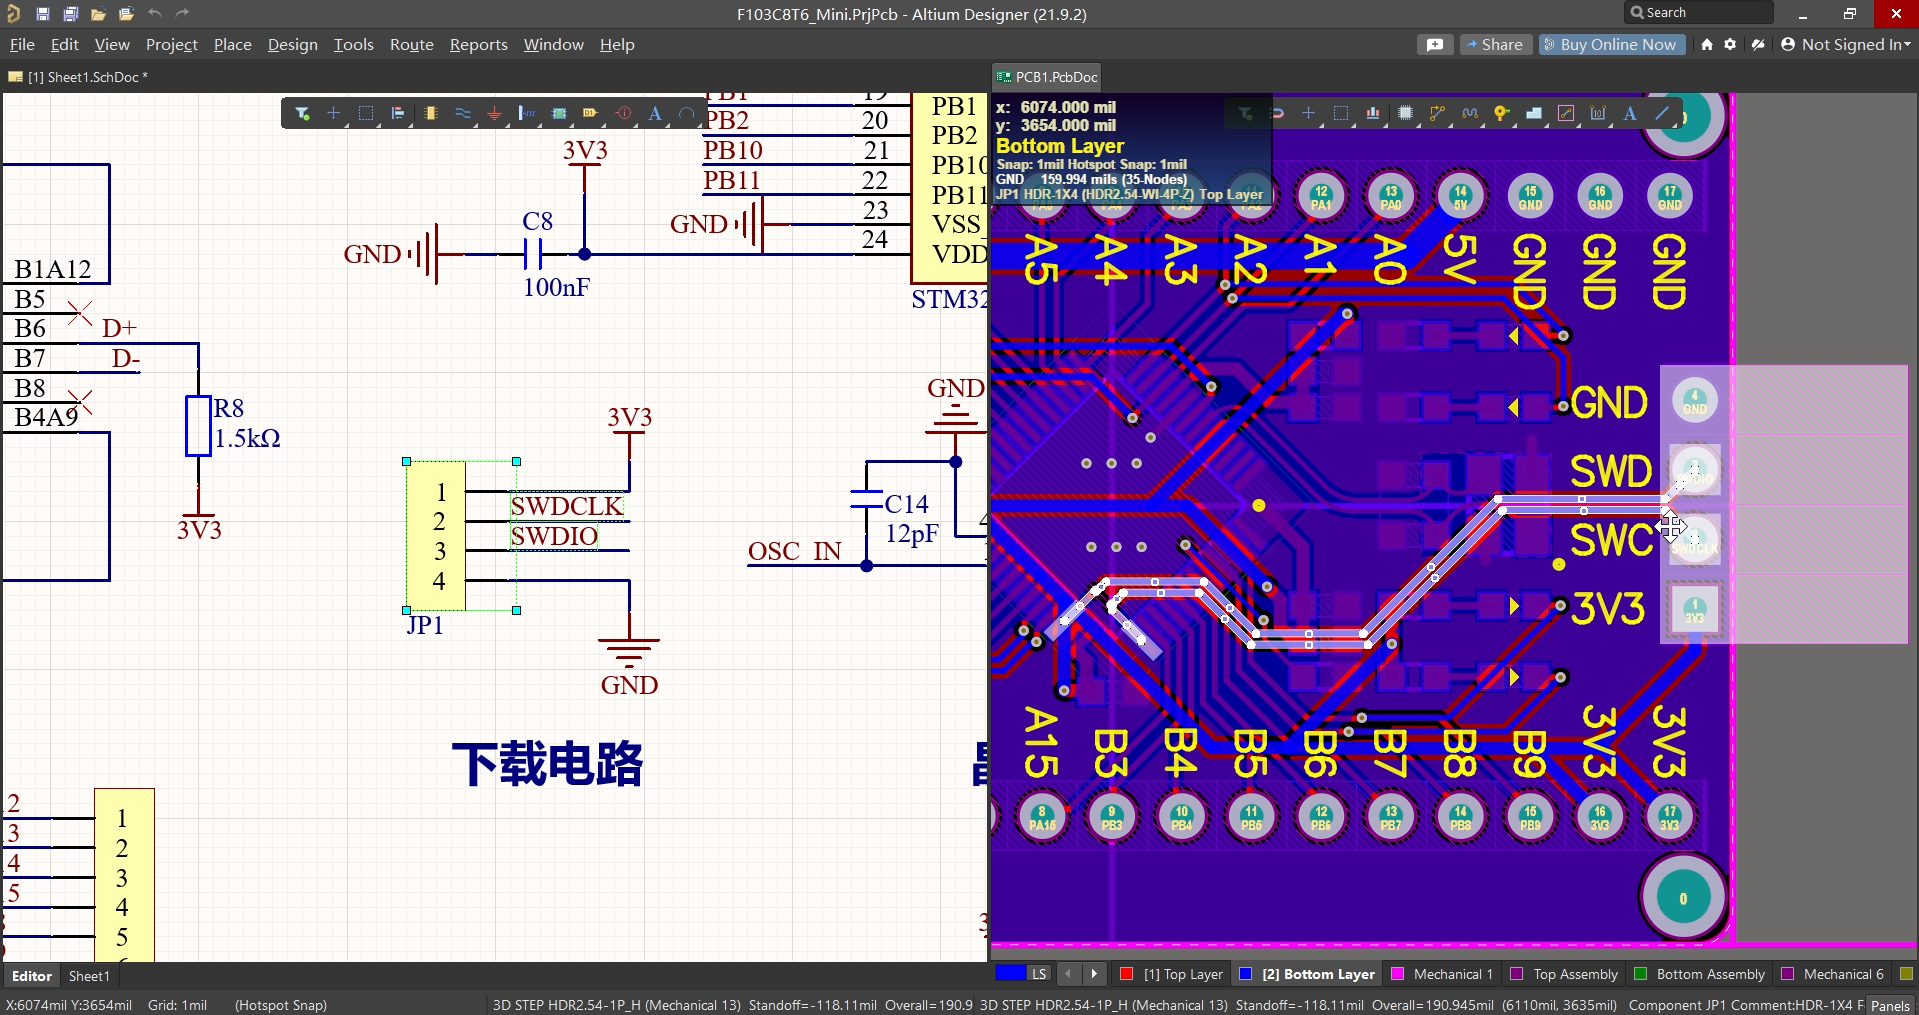Click the blue current layer color swatch
Screen dimensions: 1919x1015
[x=1010, y=974]
